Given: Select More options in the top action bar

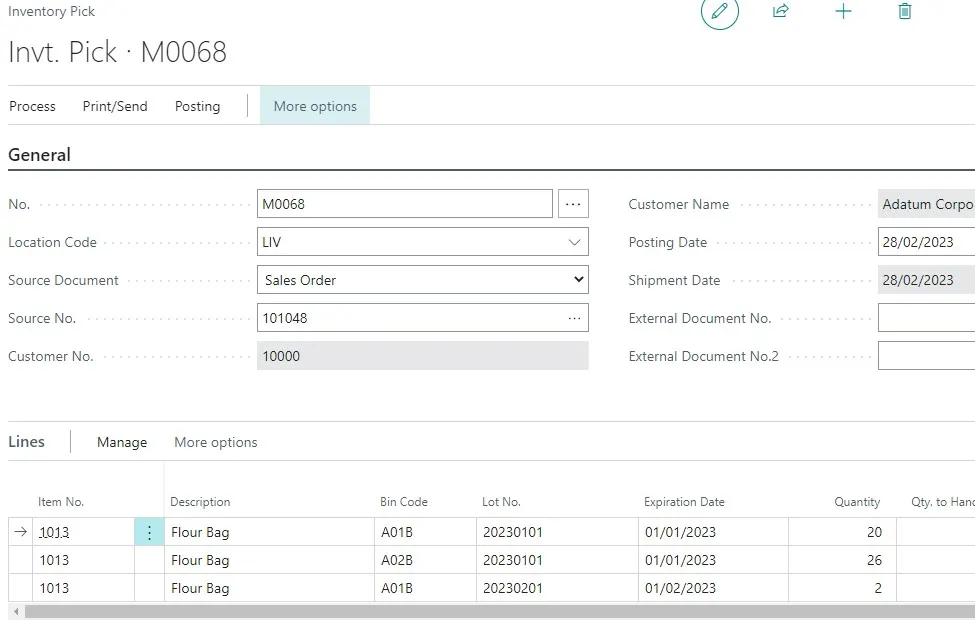Looking at the screenshot, I should click(315, 106).
